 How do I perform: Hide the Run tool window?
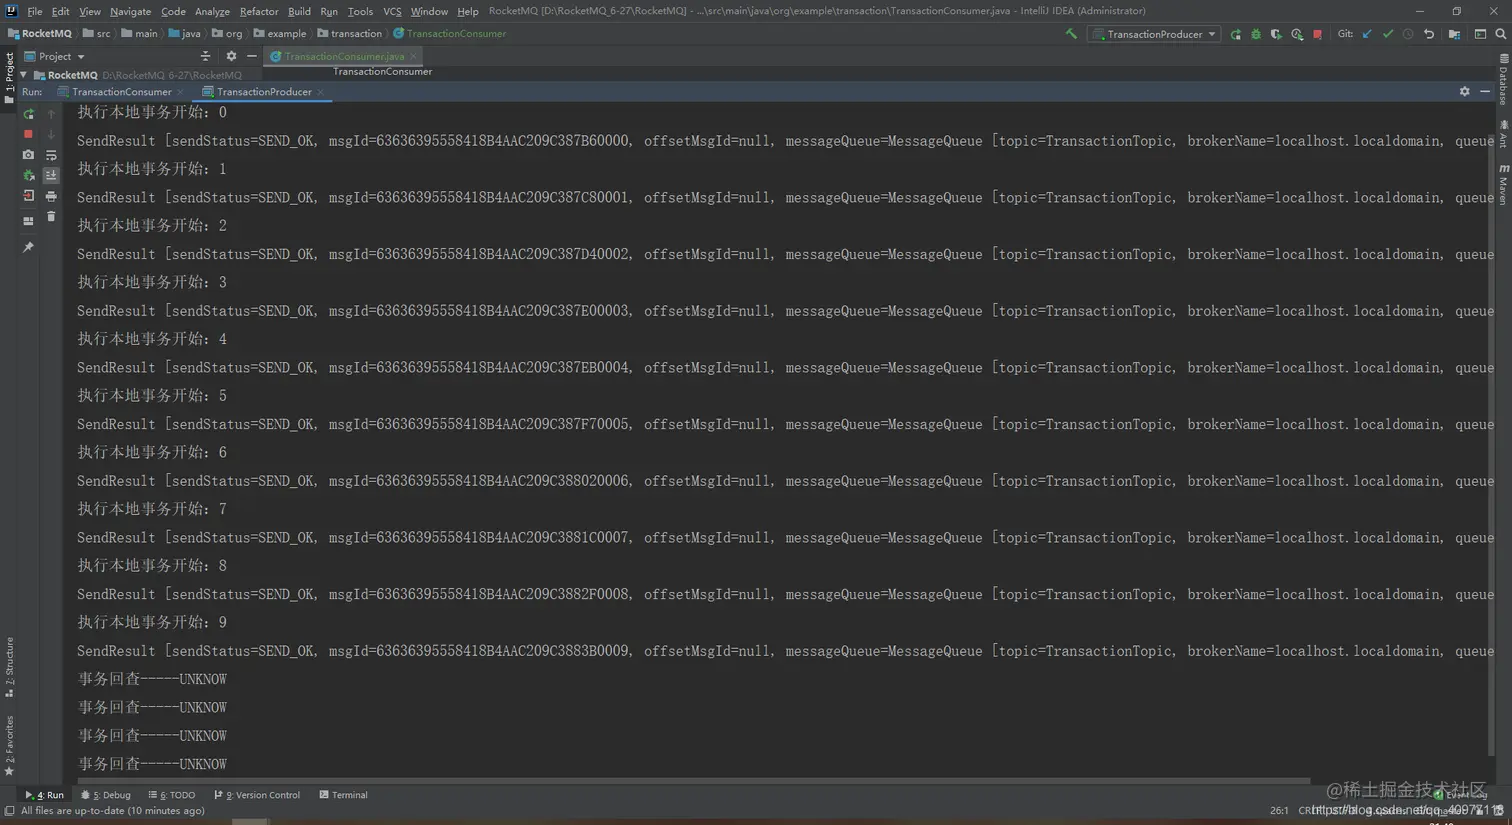[x=1485, y=91]
